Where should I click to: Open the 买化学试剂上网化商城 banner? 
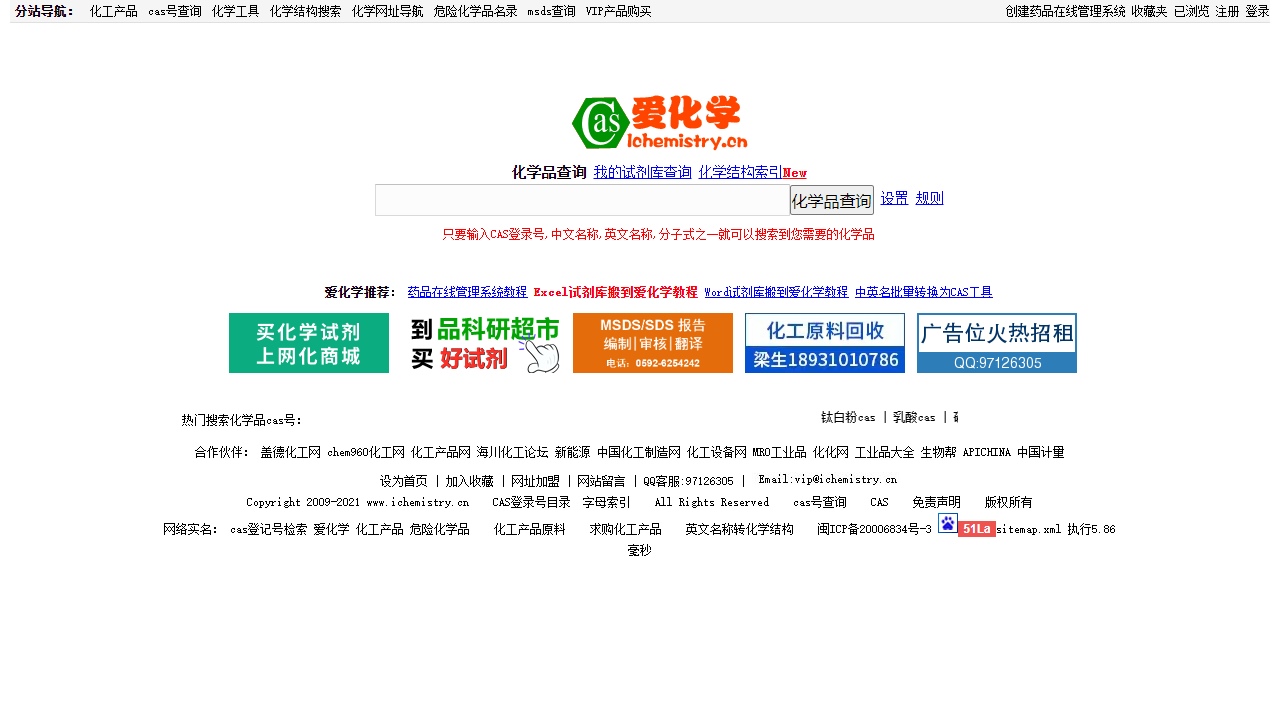pos(309,343)
